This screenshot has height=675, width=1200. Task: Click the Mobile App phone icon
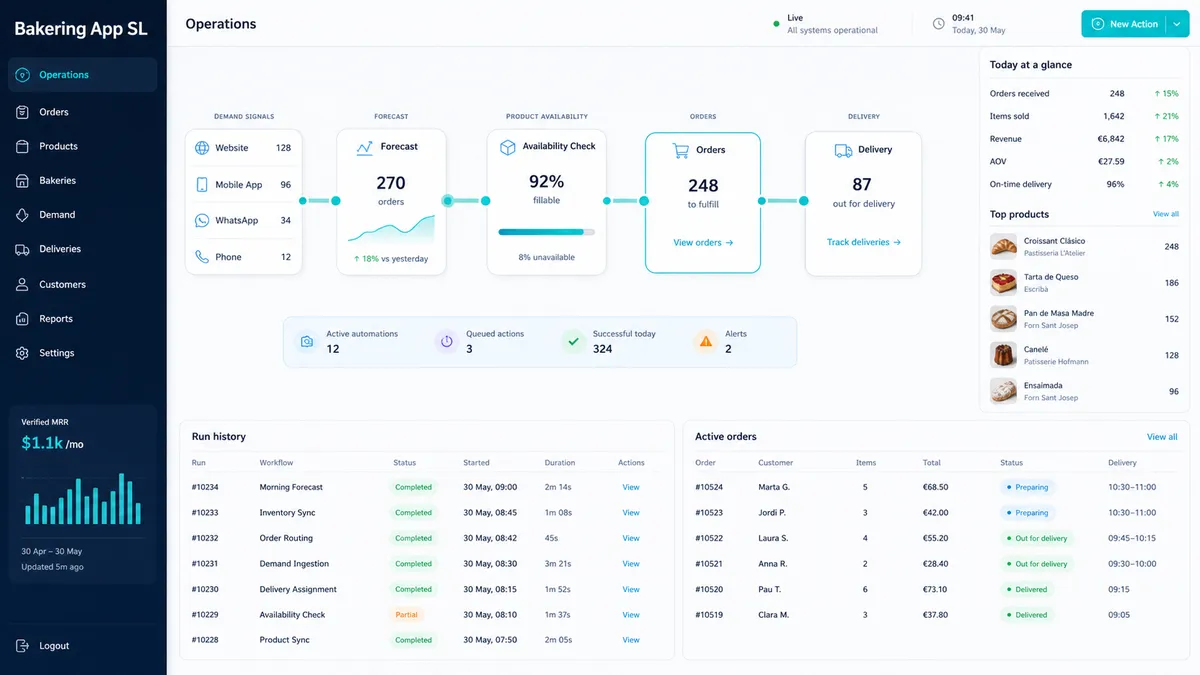pos(202,185)
